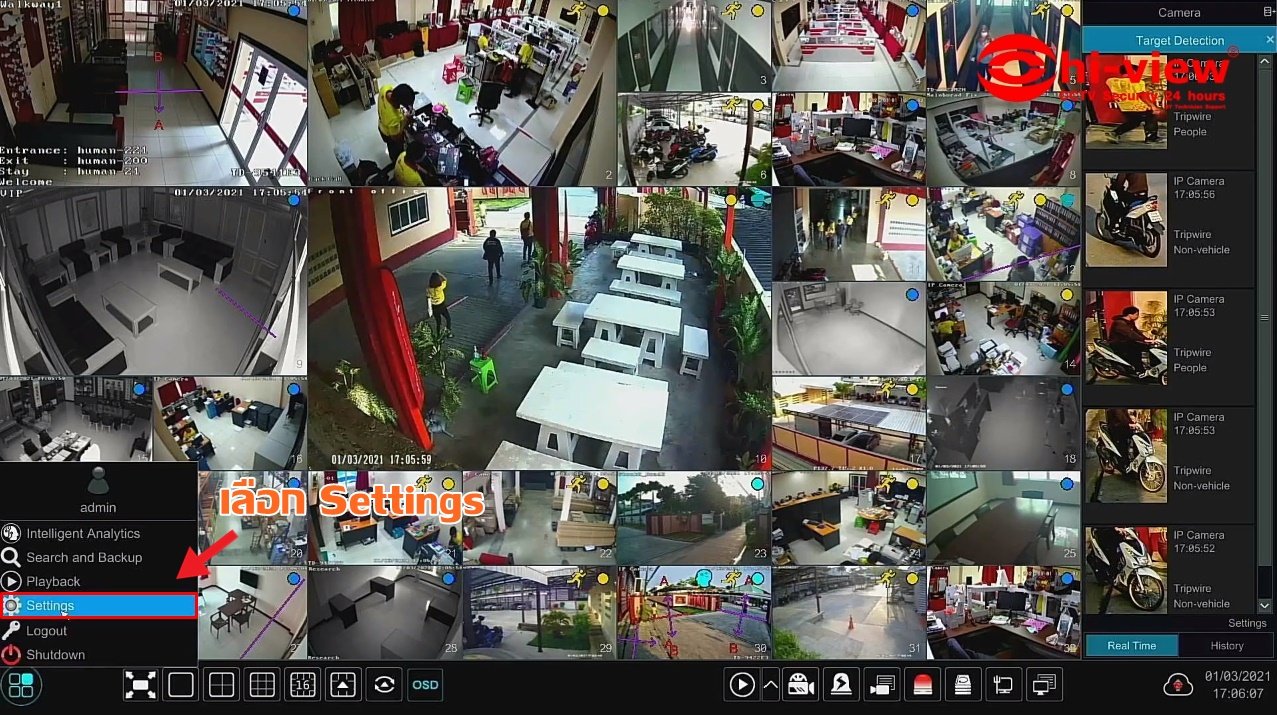
Task: Click the manual record camera icon
Action: tap(801, 684)
